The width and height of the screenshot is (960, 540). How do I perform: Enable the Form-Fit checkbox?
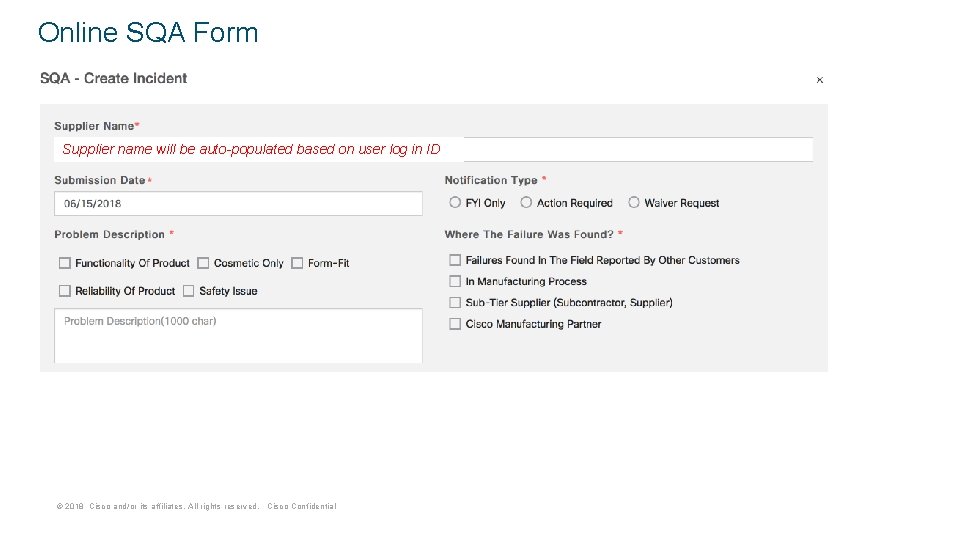click(298, 263)
